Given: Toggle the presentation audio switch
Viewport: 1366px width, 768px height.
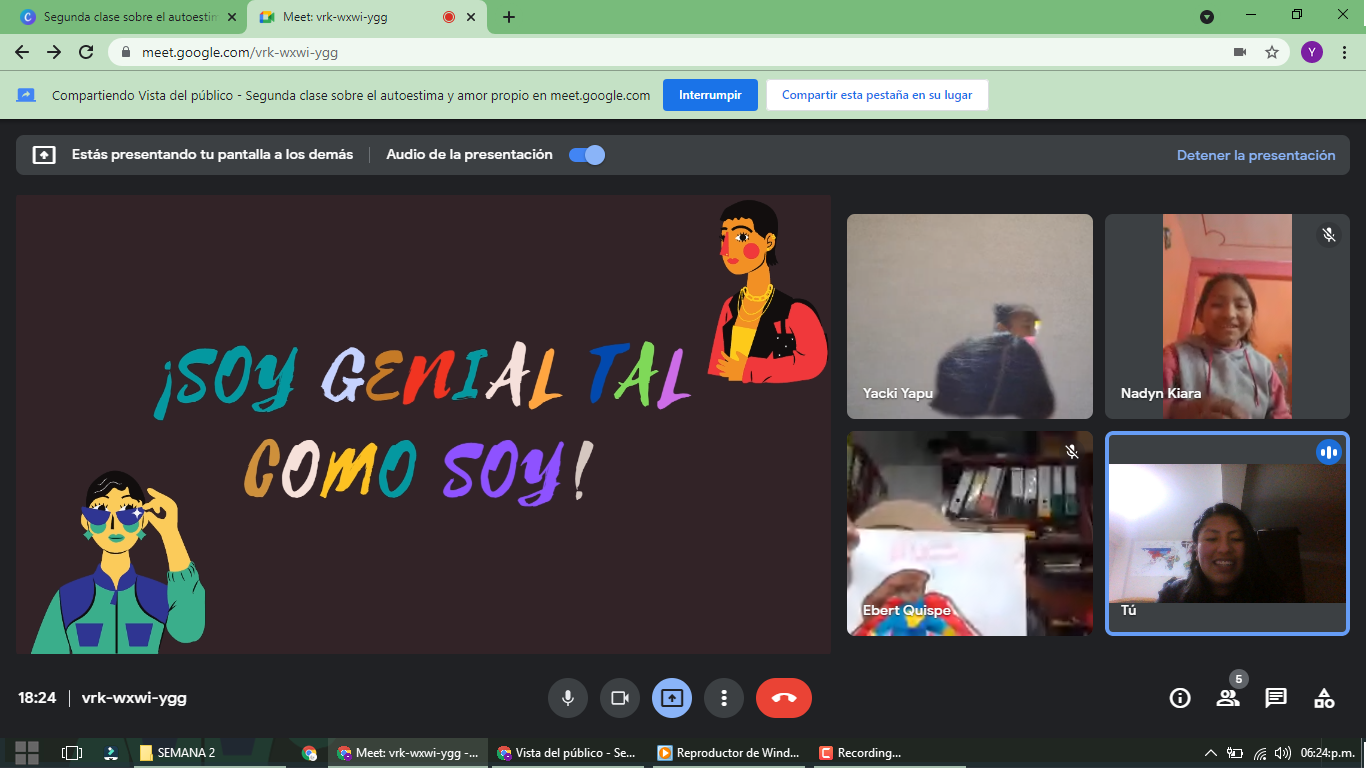Looking at the screenshot, I should [x=587, y=155].
